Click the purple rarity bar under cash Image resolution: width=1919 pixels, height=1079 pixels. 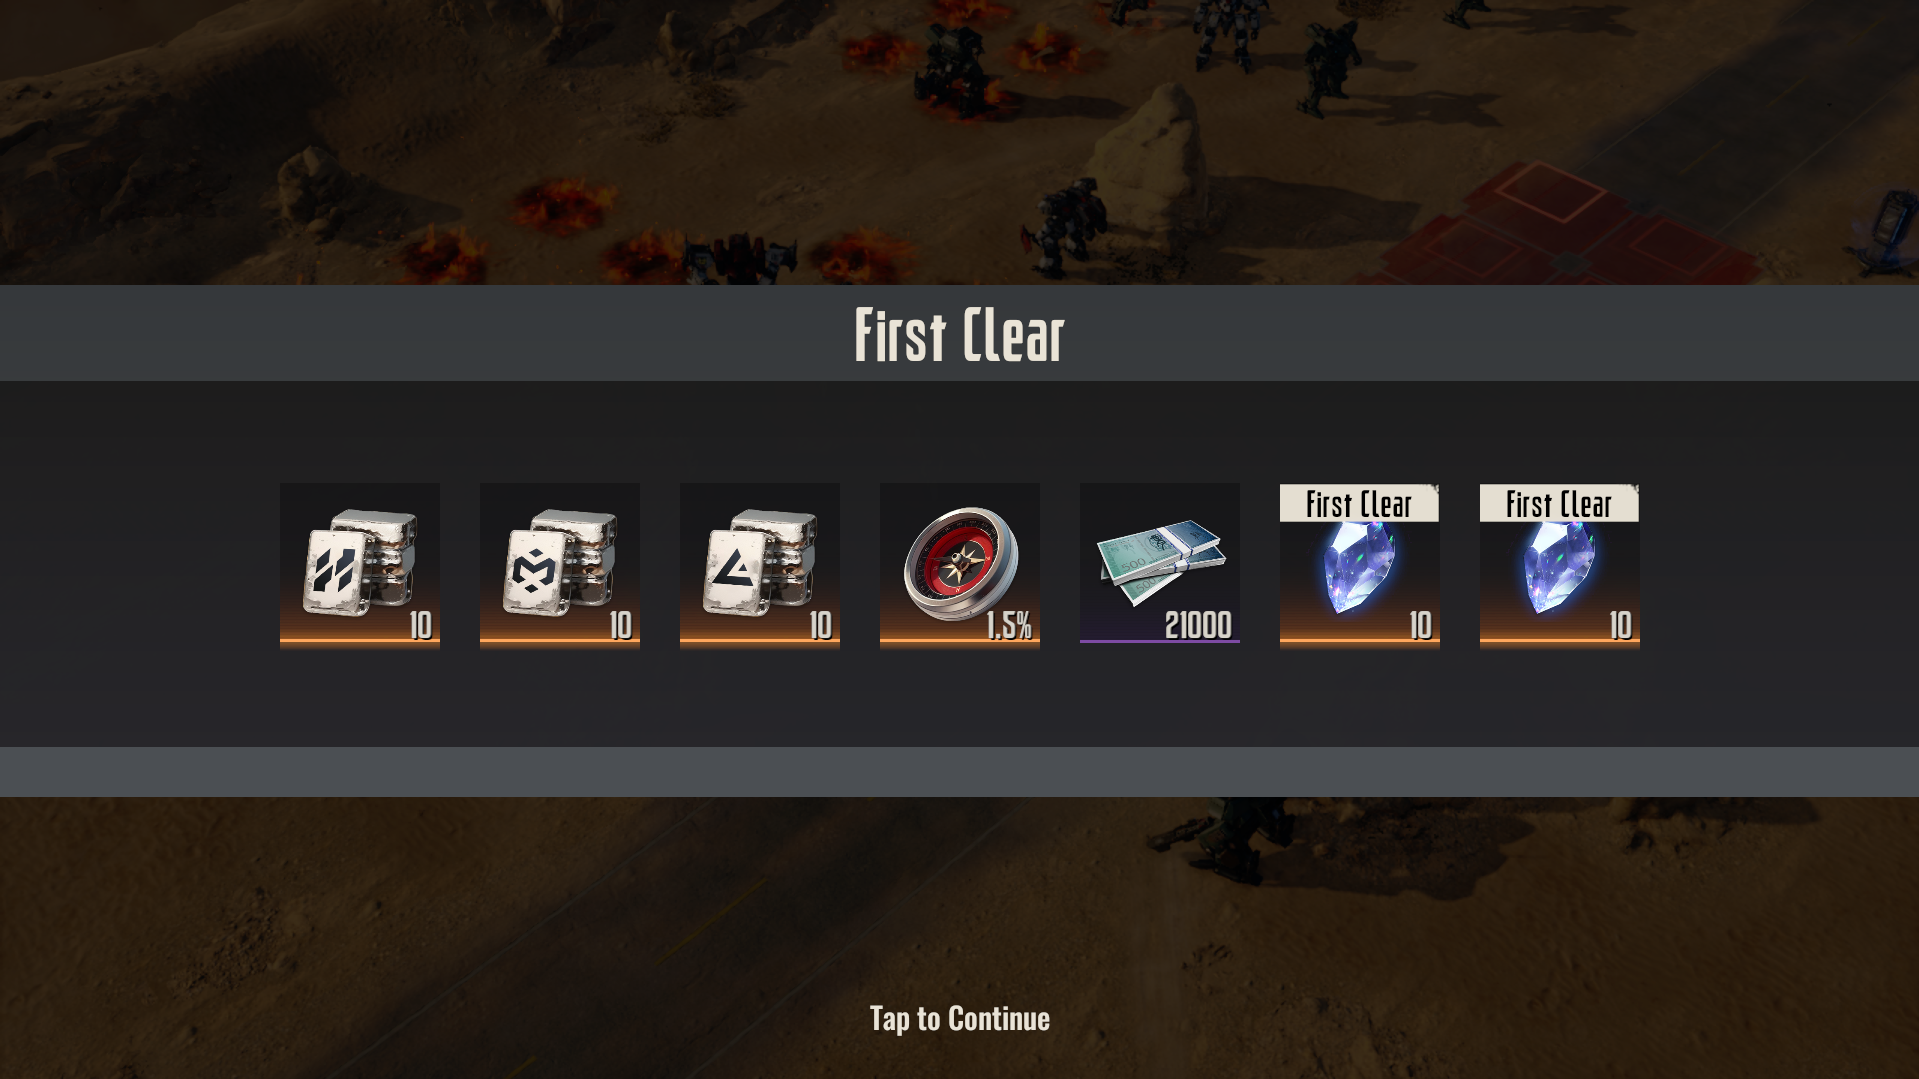pyautogui.click(x=1160, y=641)
